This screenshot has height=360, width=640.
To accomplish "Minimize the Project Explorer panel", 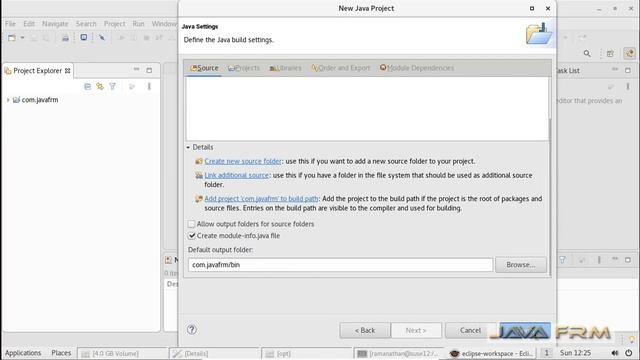I will [136, 70].
